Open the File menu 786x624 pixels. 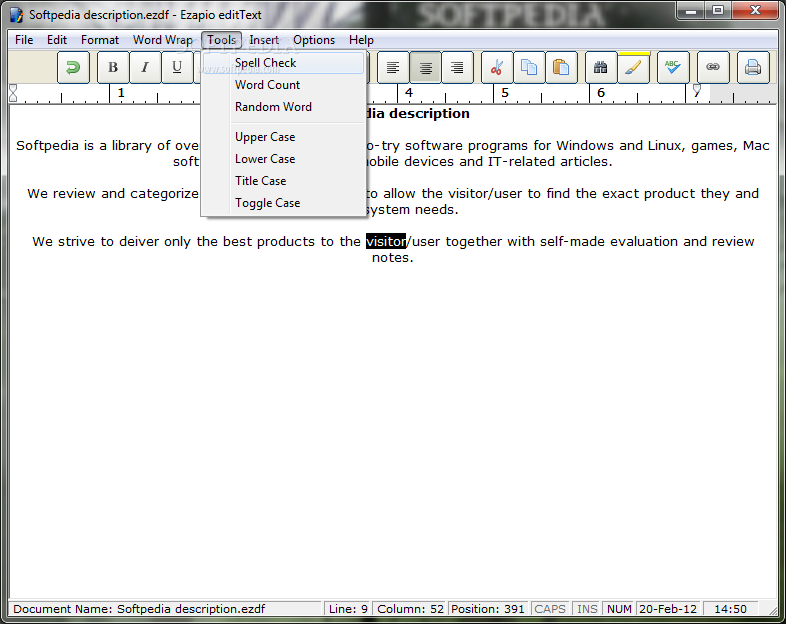click(x=24, y=40)
